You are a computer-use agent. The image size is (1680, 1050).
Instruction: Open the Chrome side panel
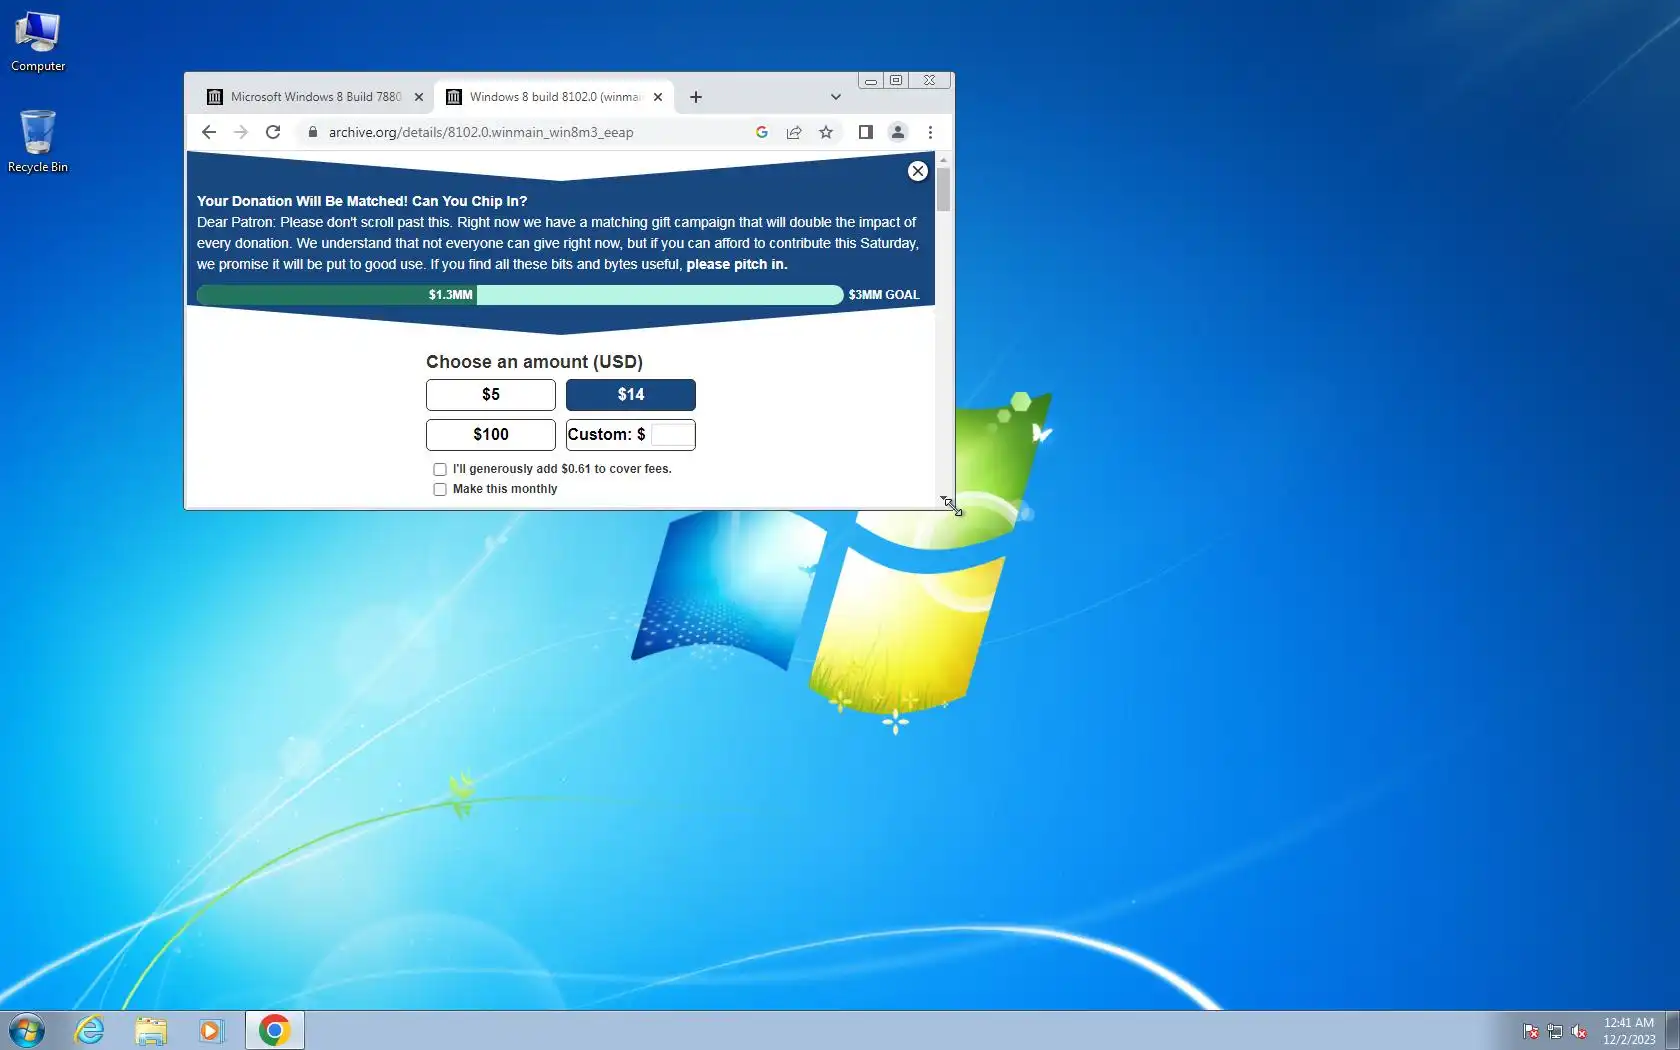(x=866, y=132)
